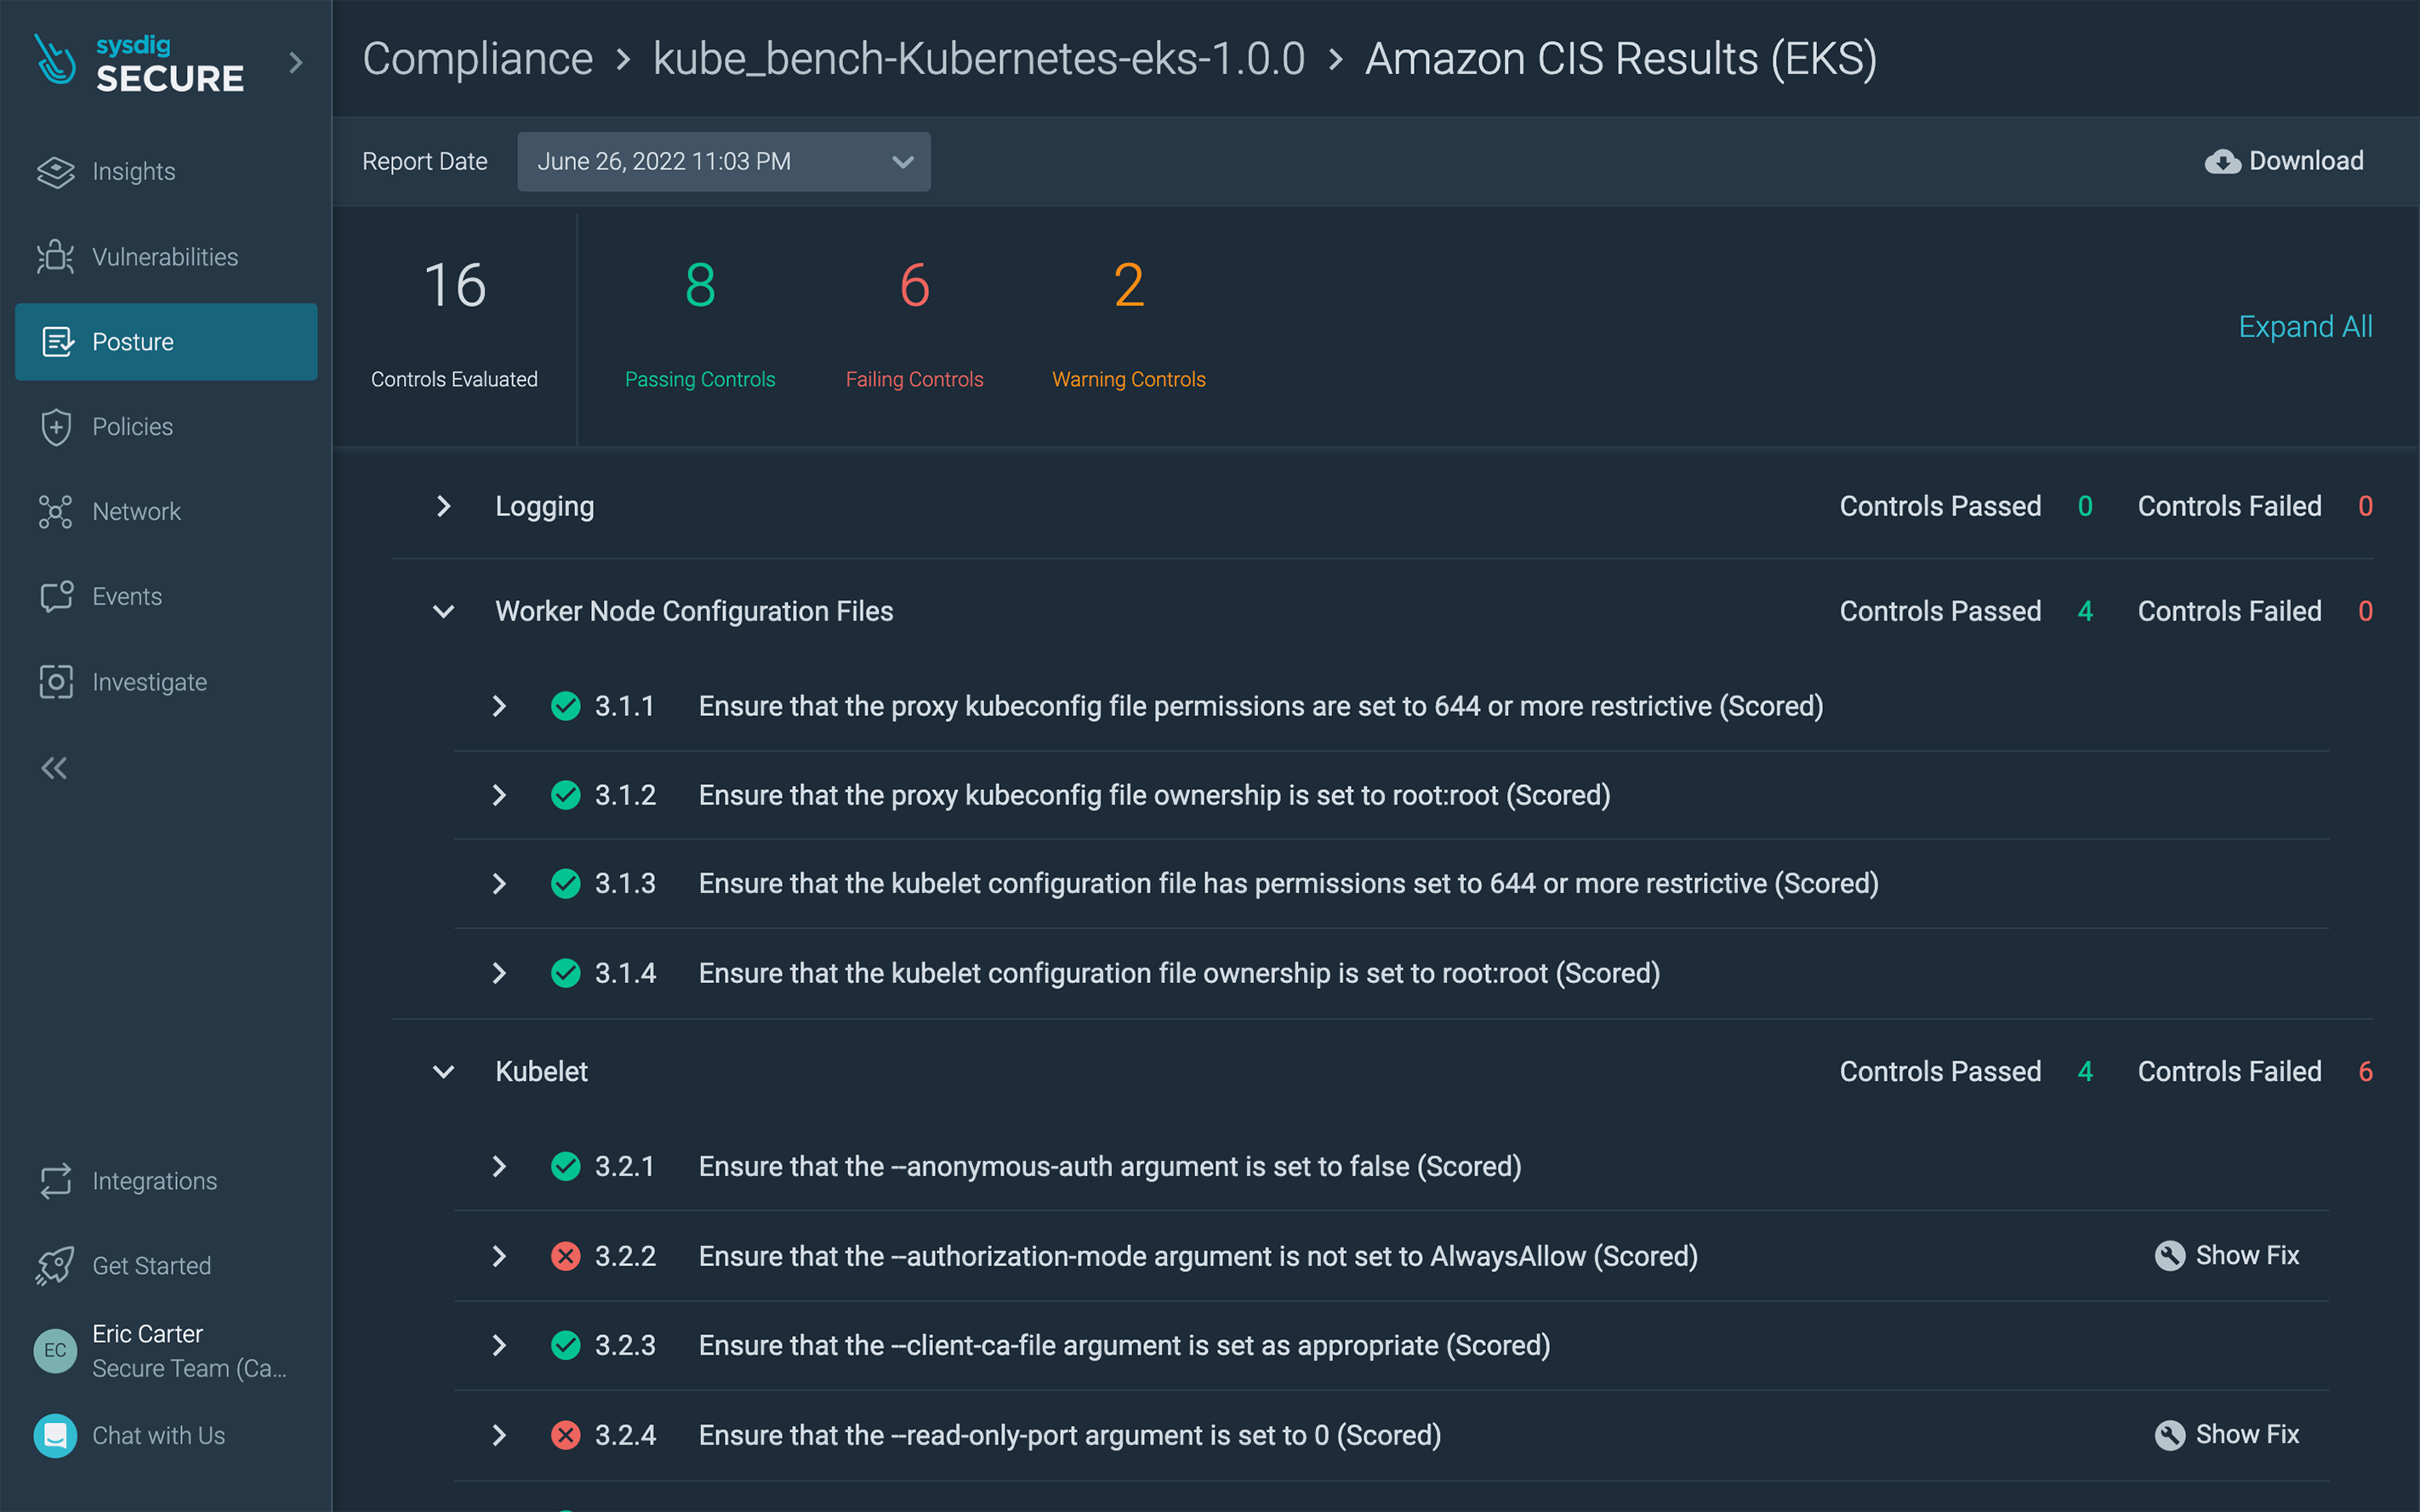The width and height of the screenshot is (2420, 1512).
Task: Expand the Logging section
Action: [x=444, y=506]
